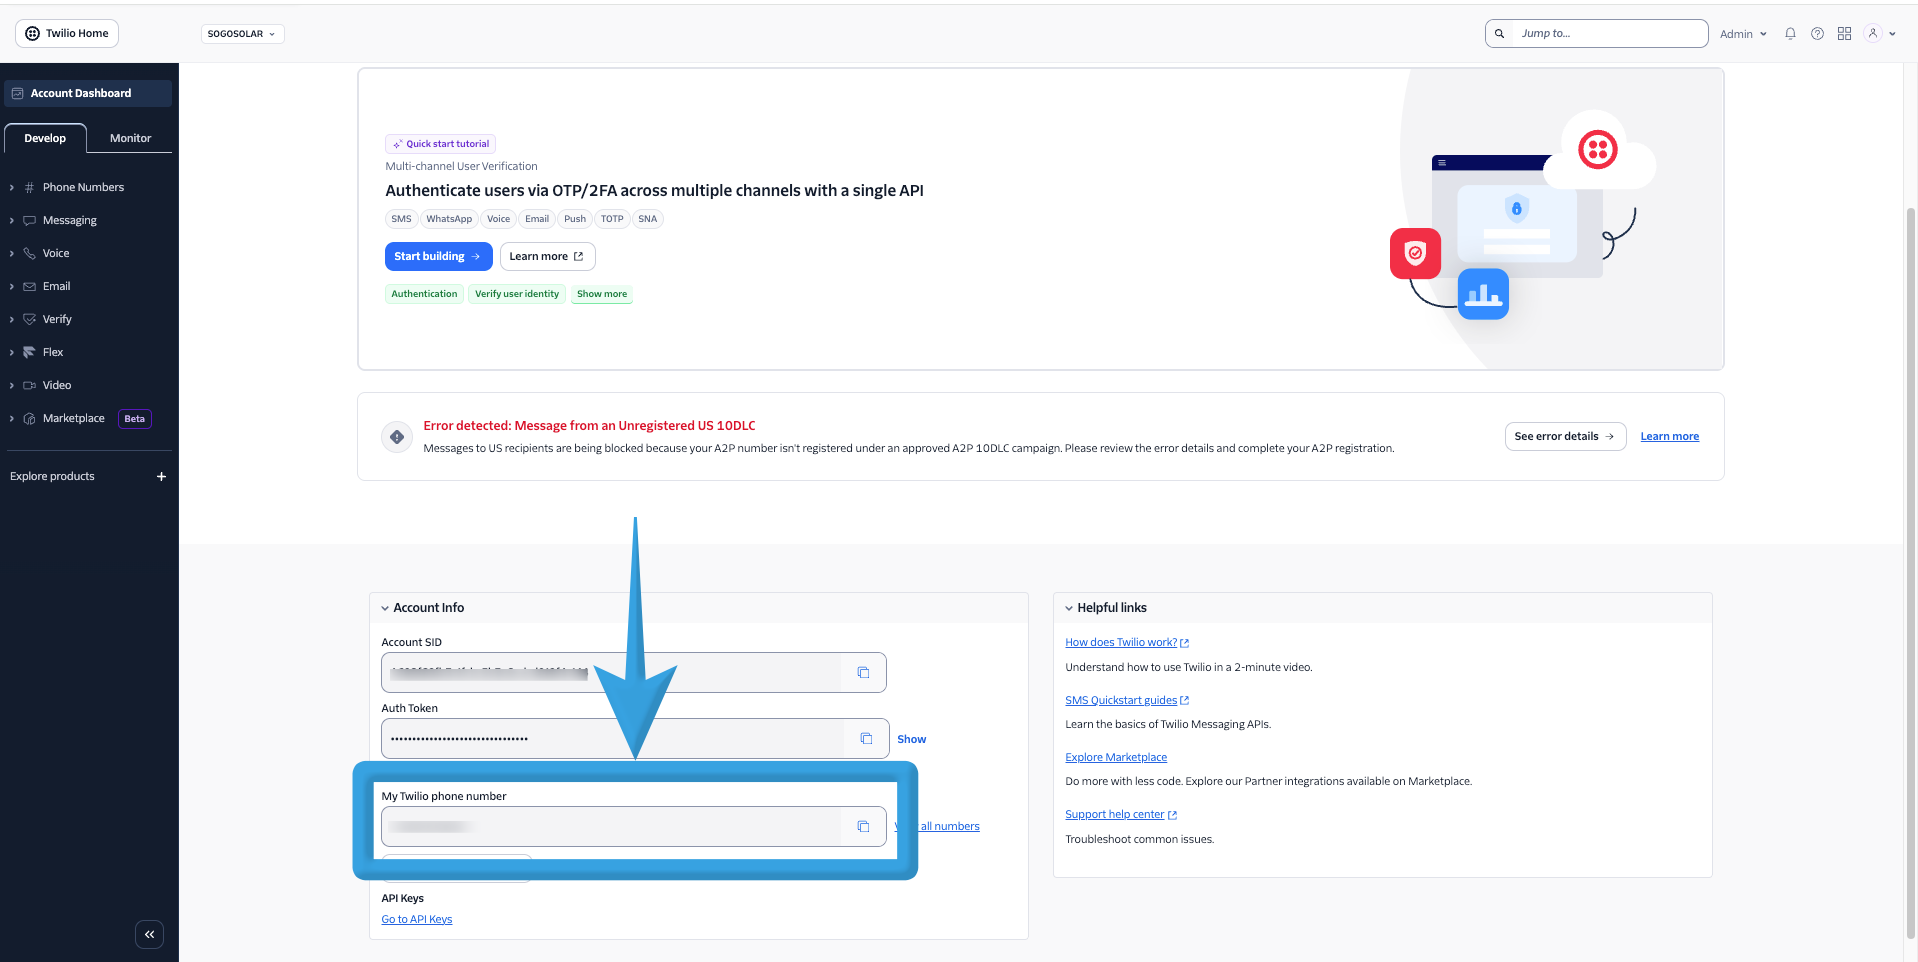Viewport: 1918px width, 962px height.
Task: Select the Develop tab
Action: point(45,137)
